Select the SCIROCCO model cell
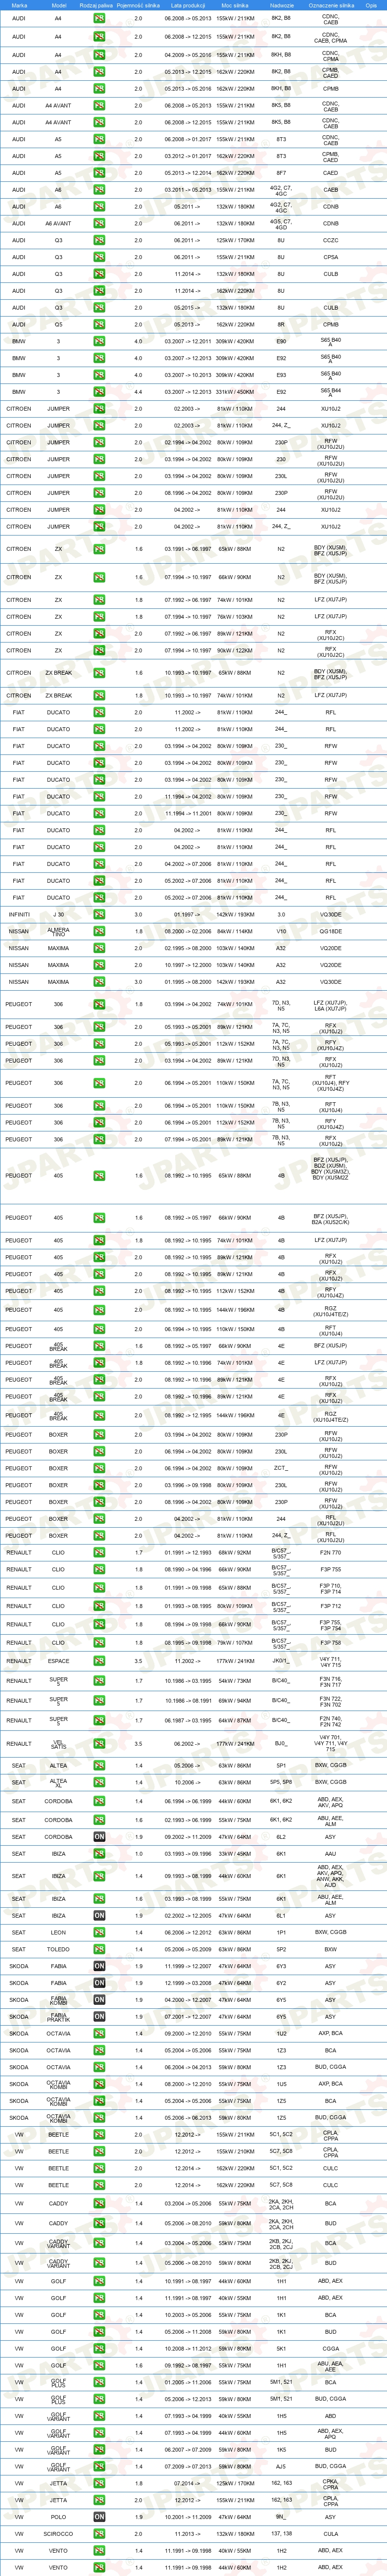This screenshot has width=387, height=2576. click(x=58, y=2534)
